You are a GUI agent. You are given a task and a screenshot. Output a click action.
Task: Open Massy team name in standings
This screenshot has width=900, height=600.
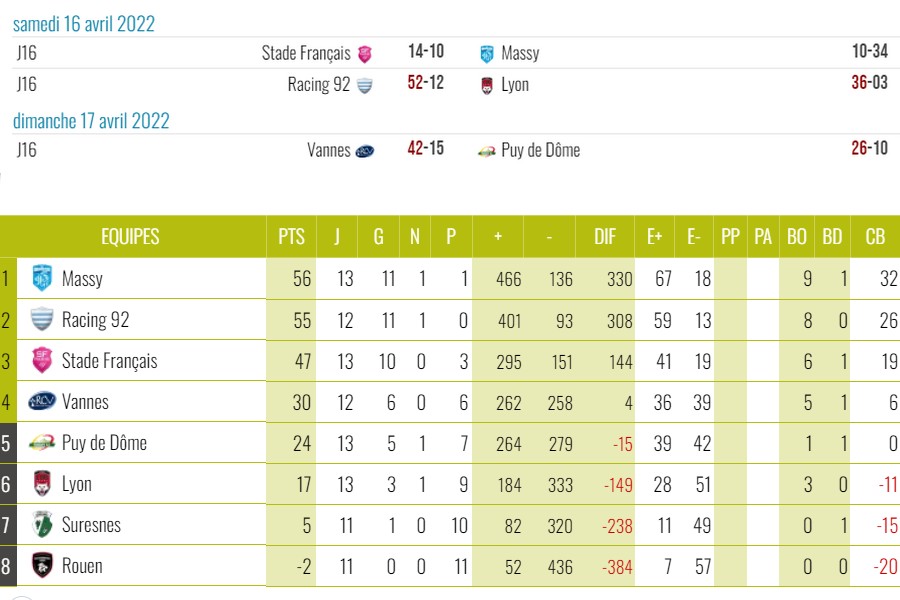point(82,278)
